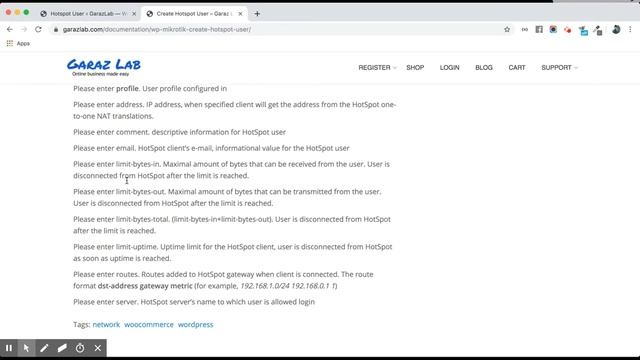The width and height of the screenshot is (640, 360).
Task: Click the bold word 'profile' in text
Action: pos(127,89)
